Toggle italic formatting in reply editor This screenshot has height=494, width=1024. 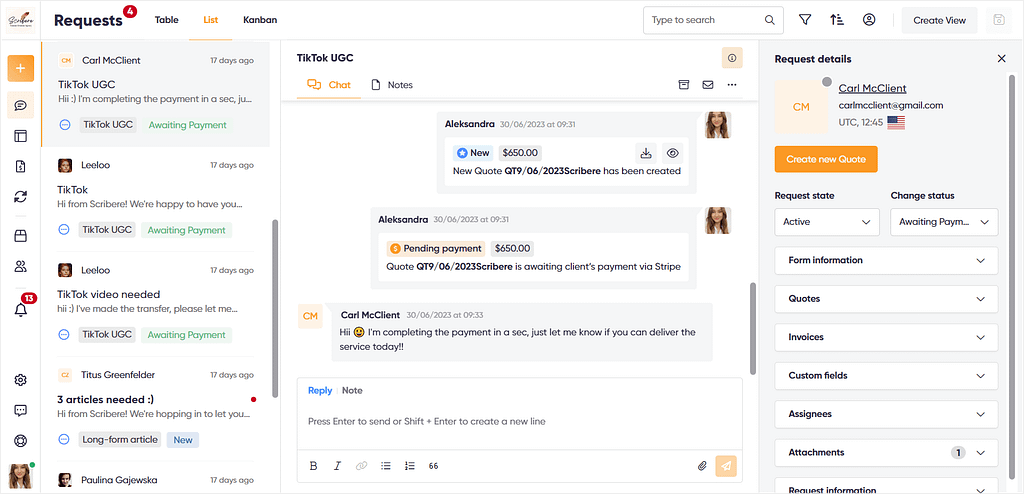(x=338, y=466)
